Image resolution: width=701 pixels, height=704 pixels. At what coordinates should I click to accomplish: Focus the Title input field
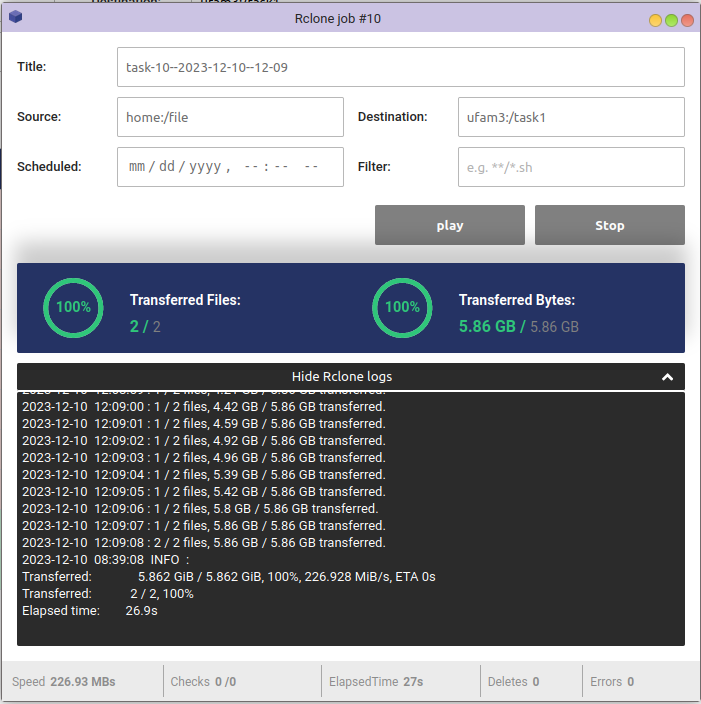tap(401, 67)
